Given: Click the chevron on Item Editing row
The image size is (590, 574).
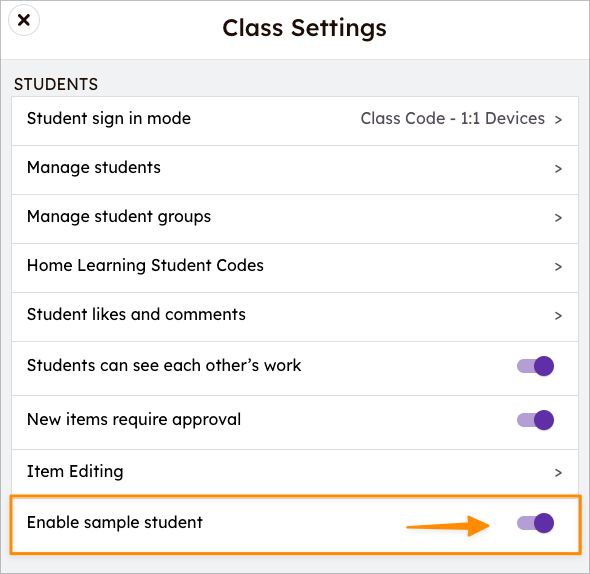Looking at the screenshot, I should pos(558,472).
